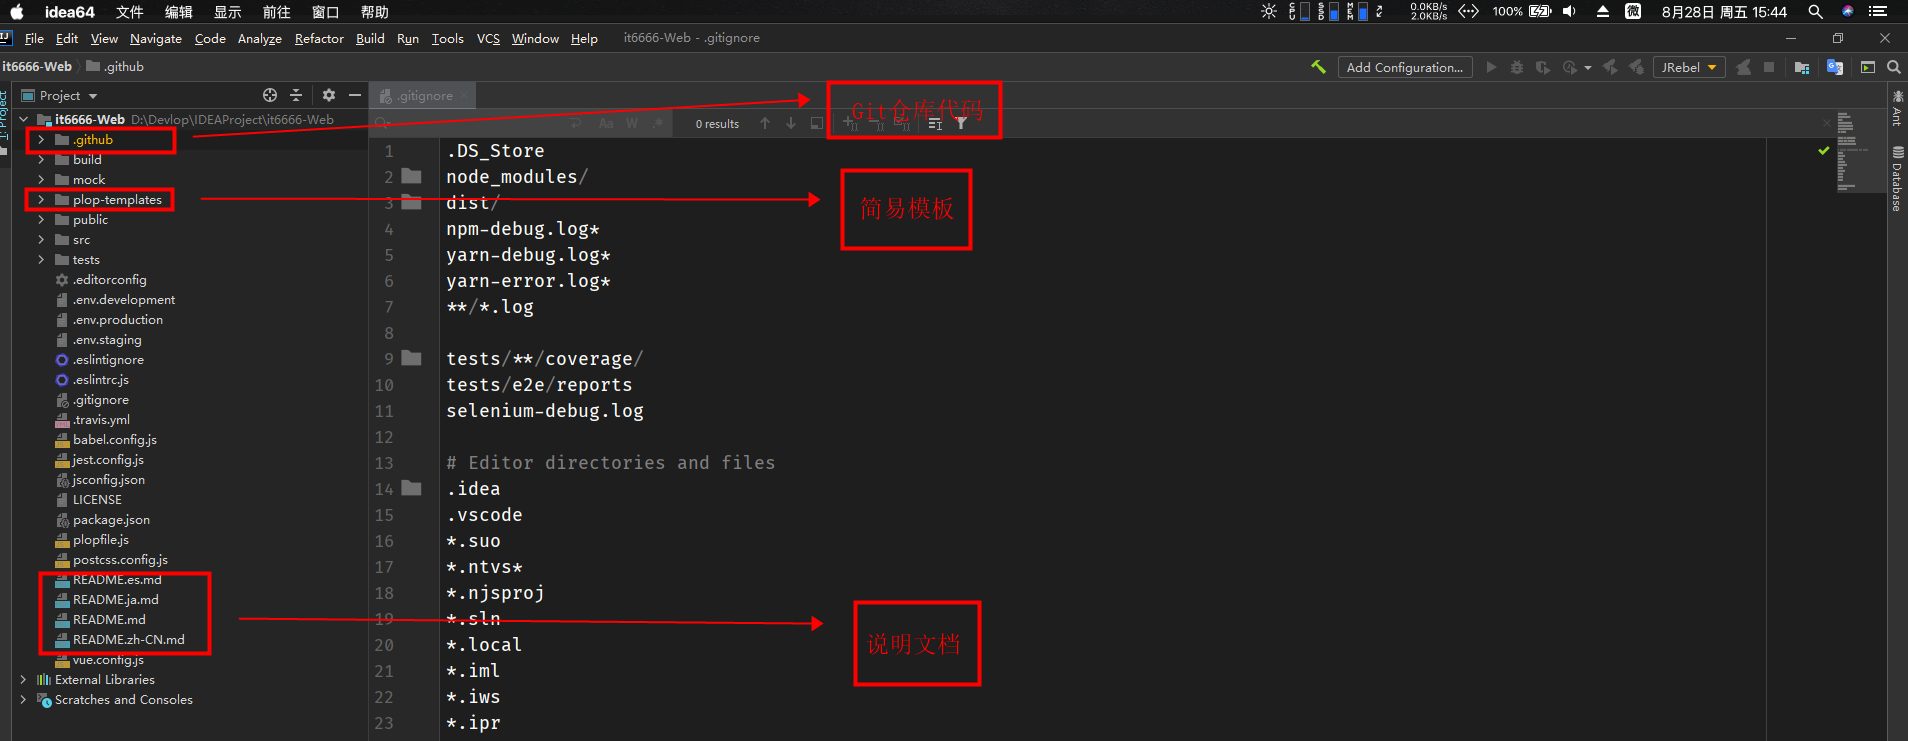The image size is (1908, 741).
Task: Open the VCS menu
Action: pos(488,38)
